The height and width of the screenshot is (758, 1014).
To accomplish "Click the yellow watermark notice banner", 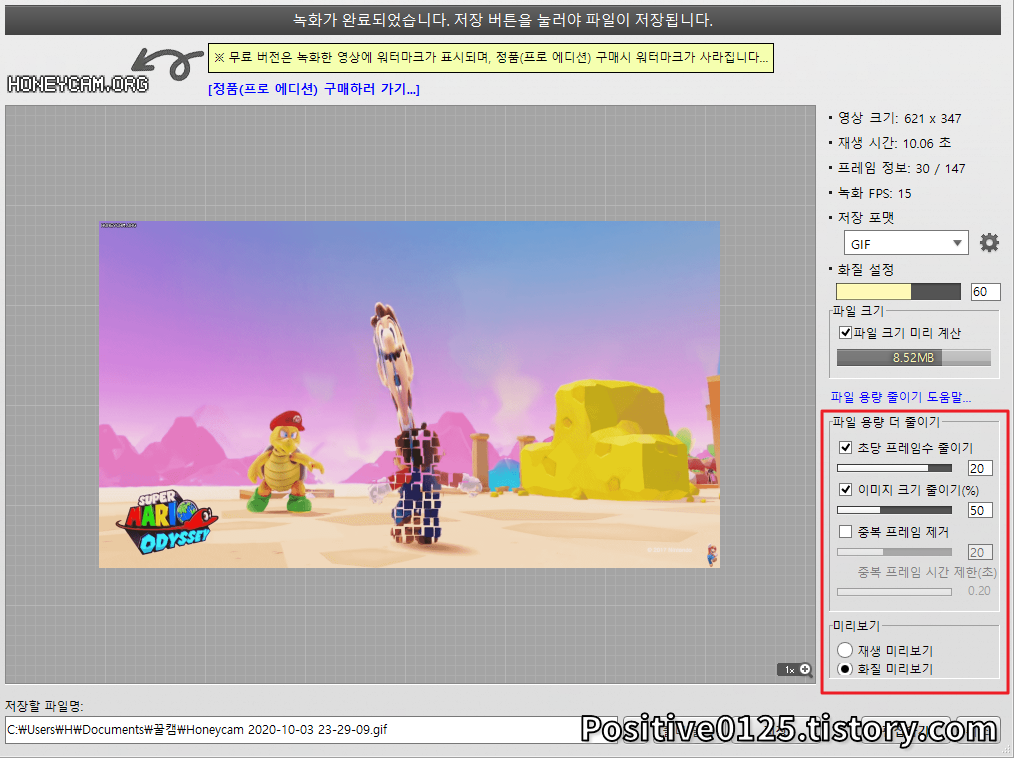I will click(x=491, y=58).
